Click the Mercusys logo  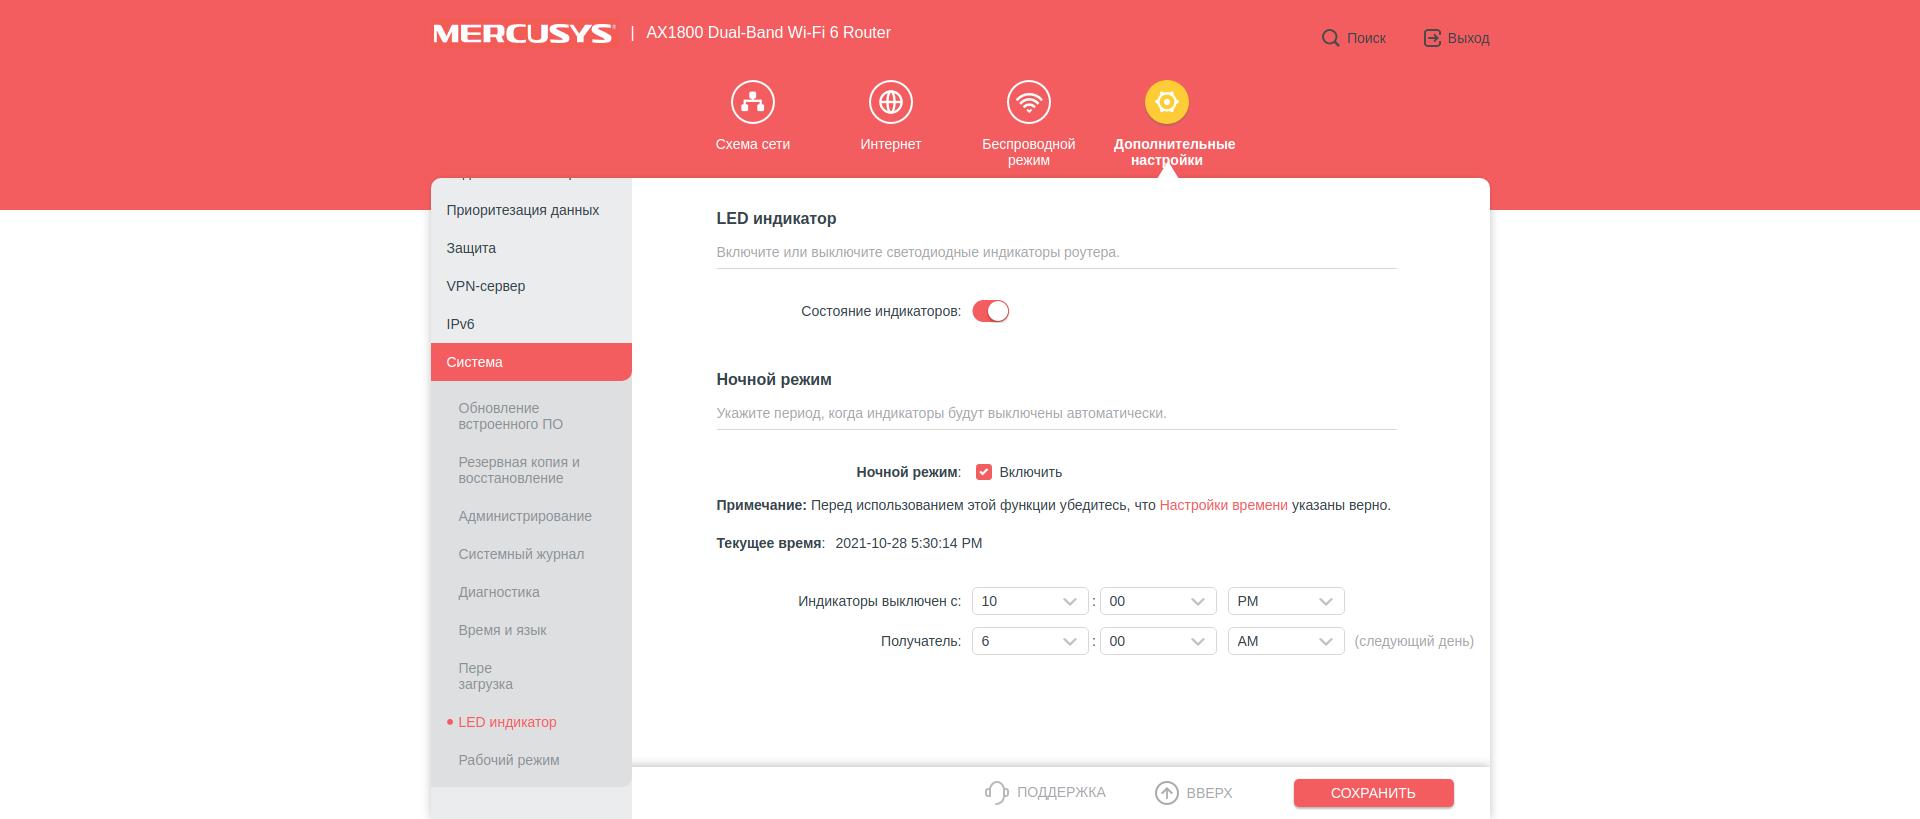pyautogui.click(x=523, y=33)
